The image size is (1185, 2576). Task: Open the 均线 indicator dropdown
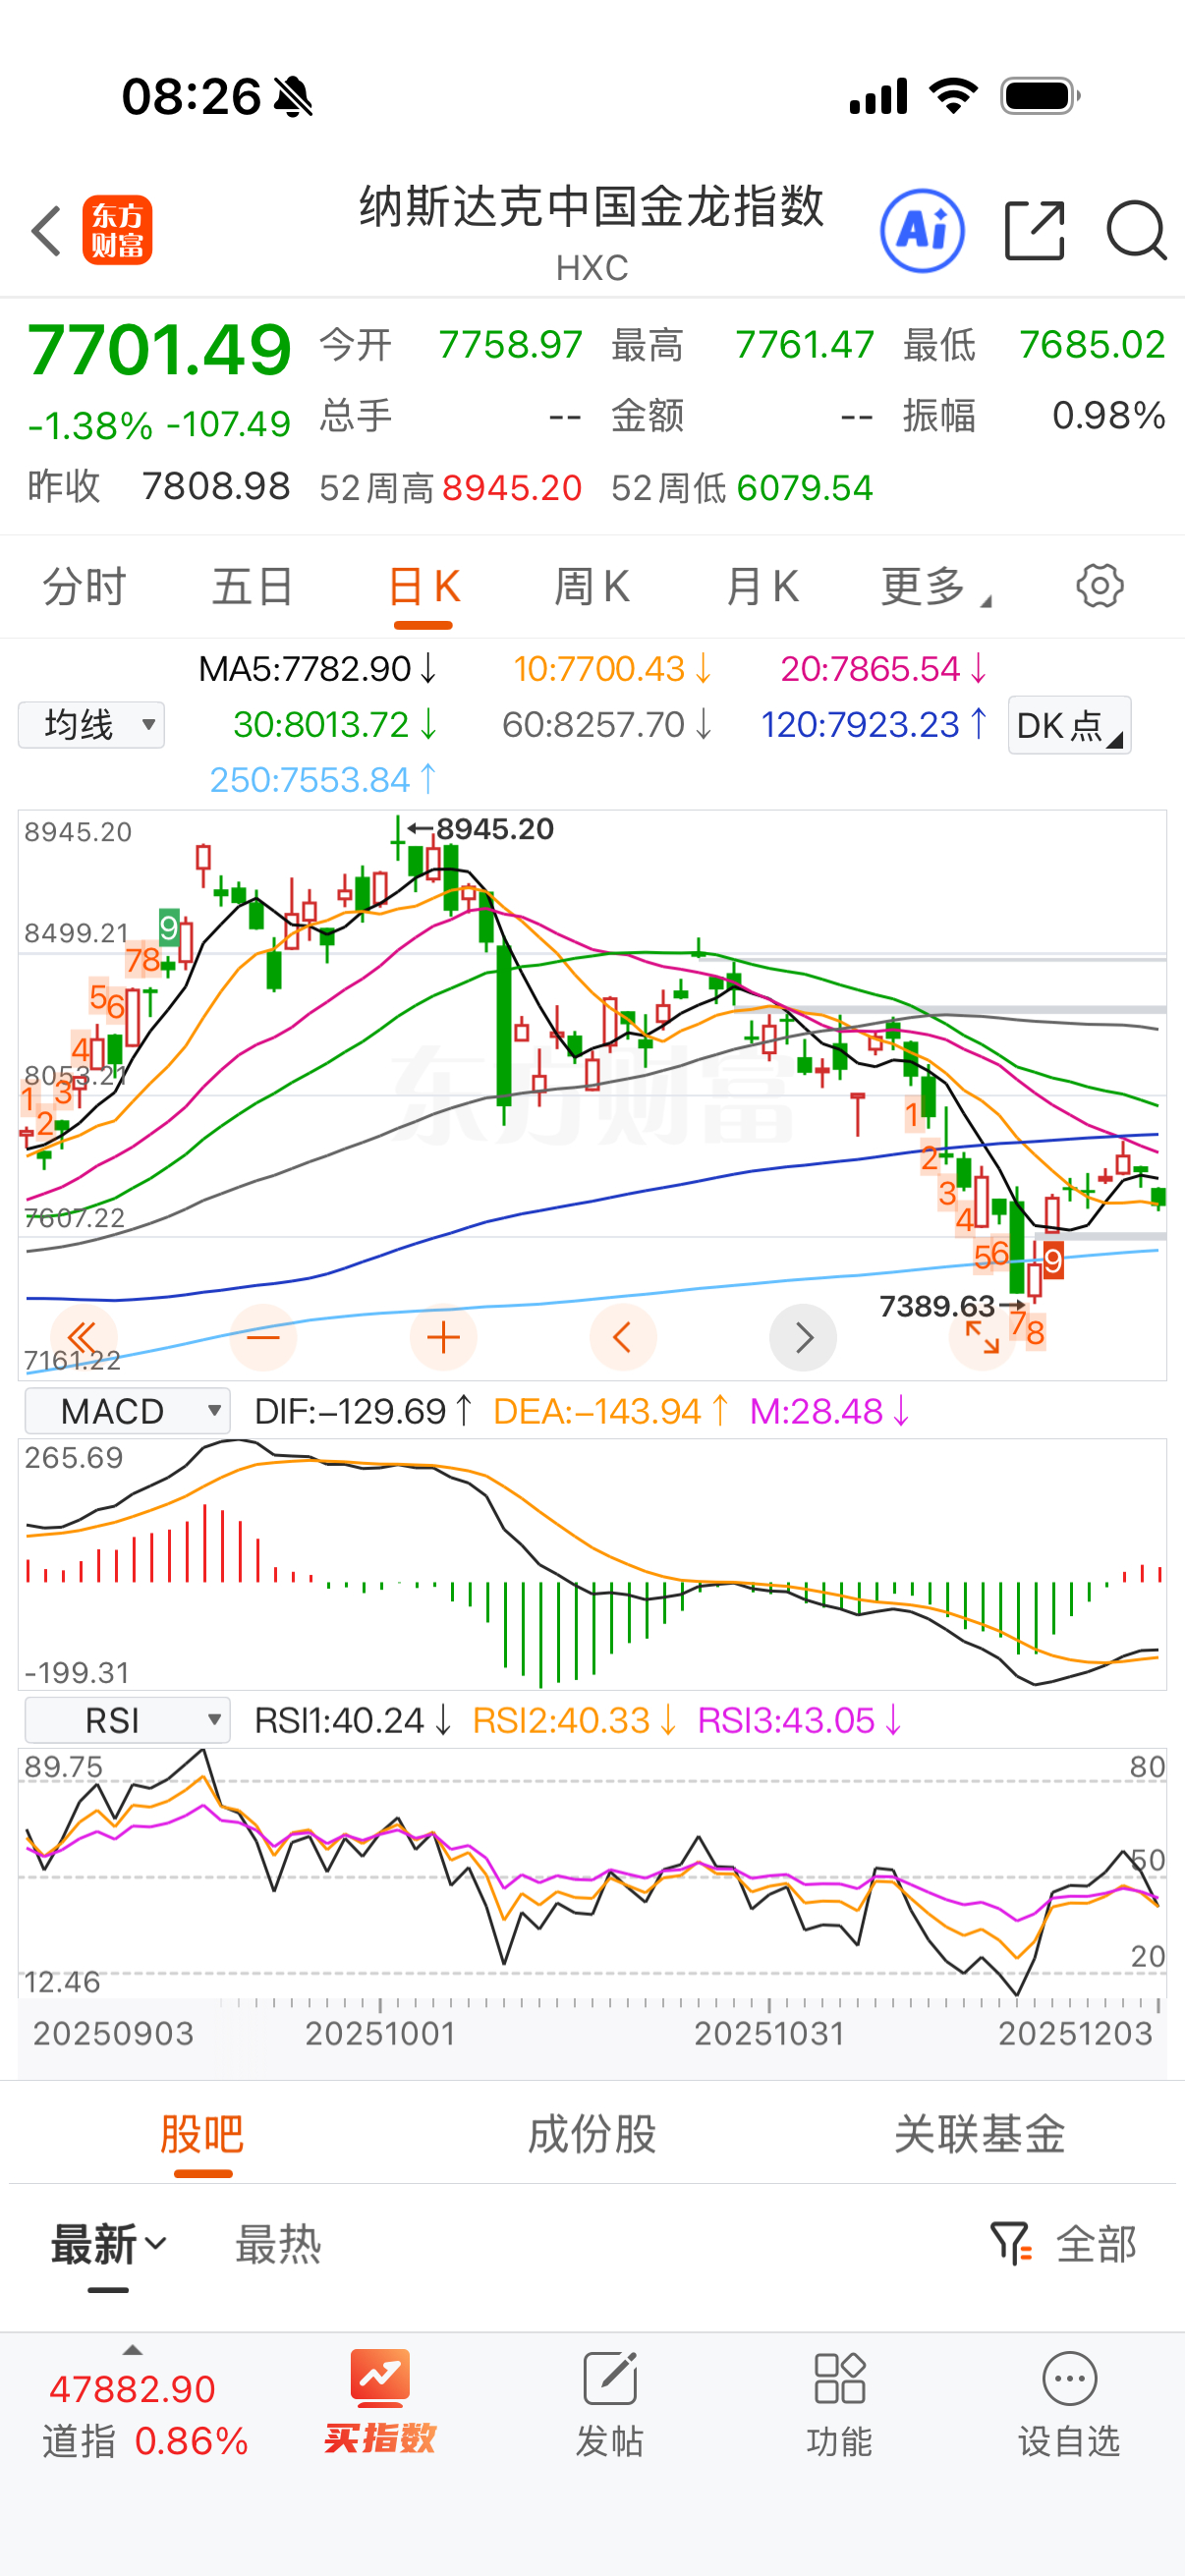91,725
